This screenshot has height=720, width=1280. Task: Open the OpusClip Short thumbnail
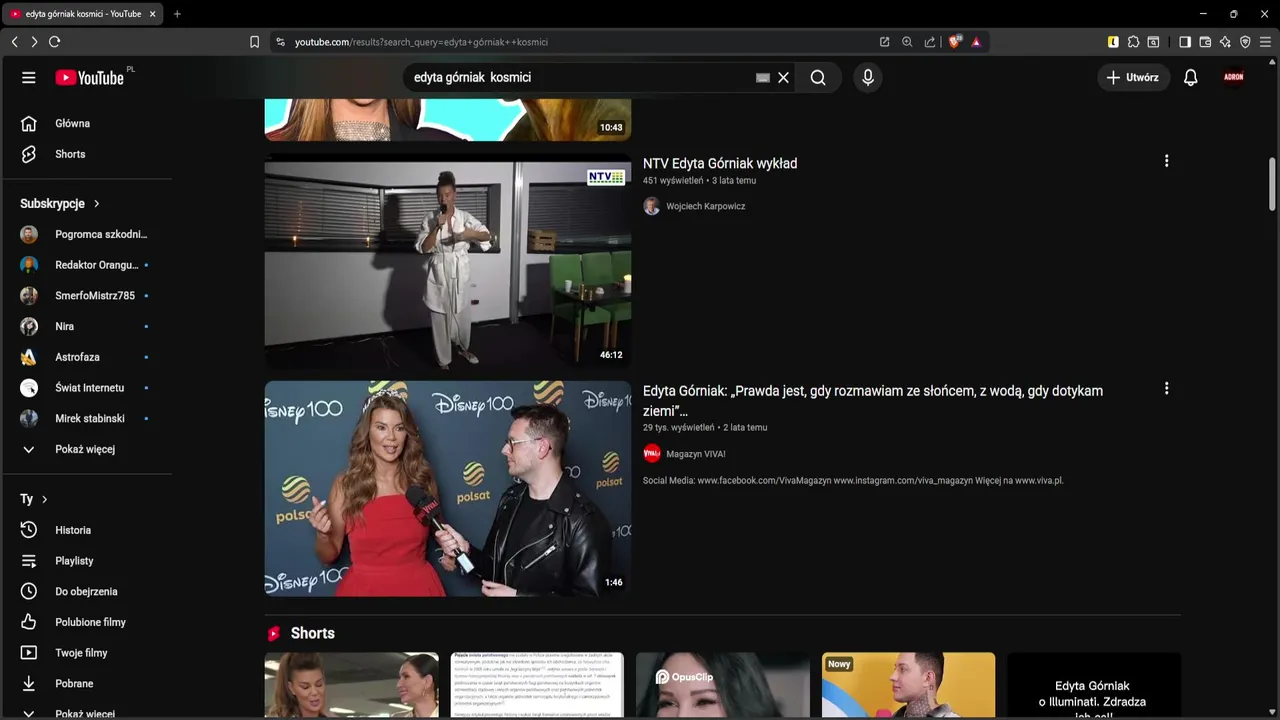[x=723, y=685]
